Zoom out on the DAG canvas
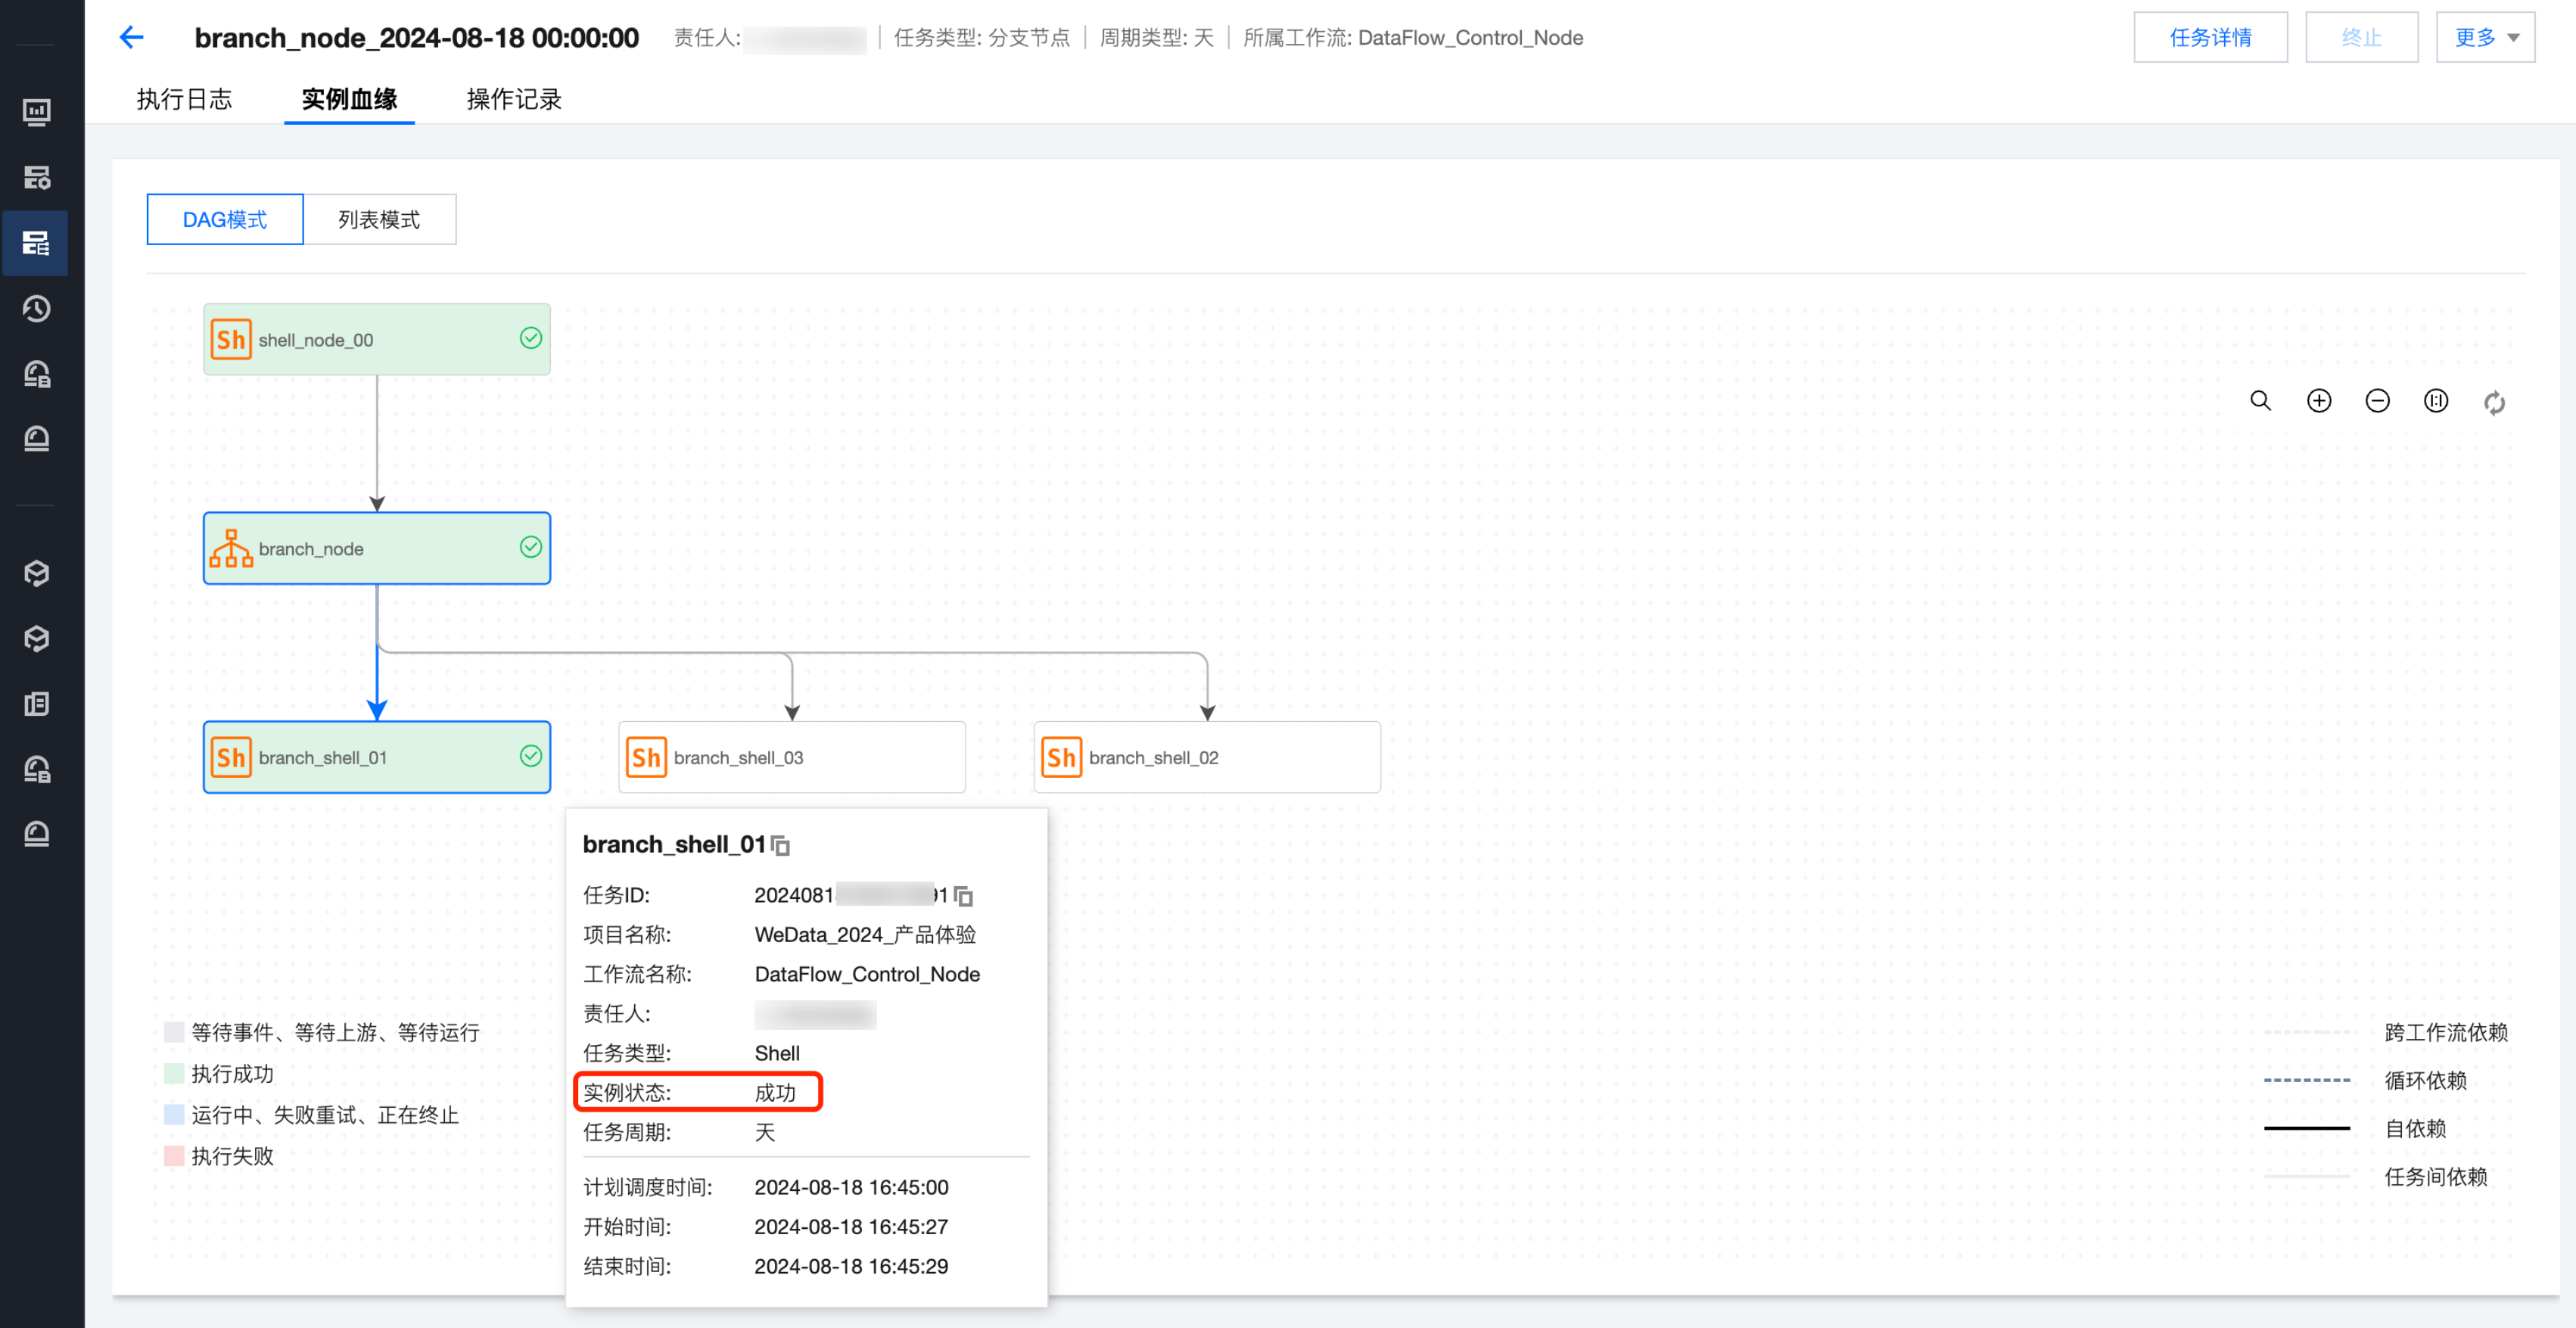 tap(2377, 401)
